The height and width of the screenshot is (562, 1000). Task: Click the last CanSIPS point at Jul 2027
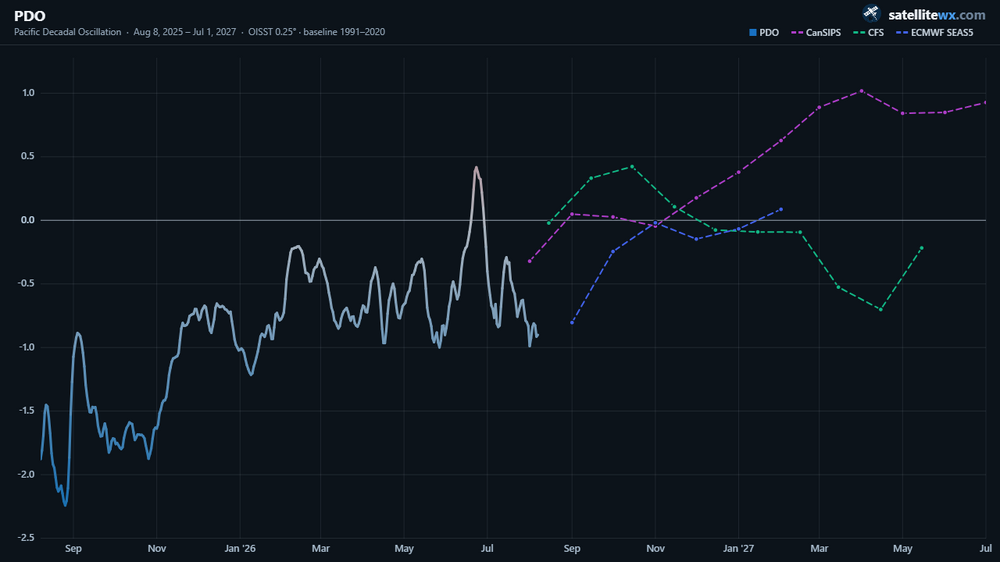(x=985, y=103)
